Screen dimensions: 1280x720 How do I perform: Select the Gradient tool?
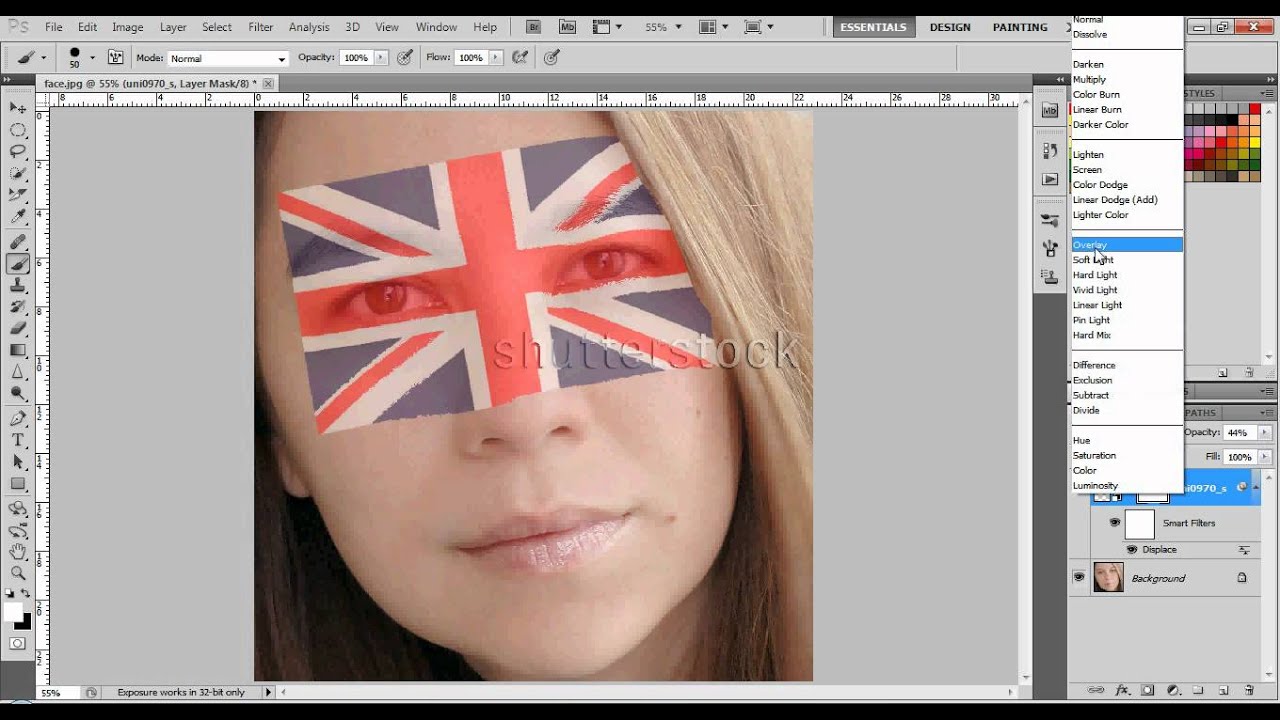pos(18,351)
